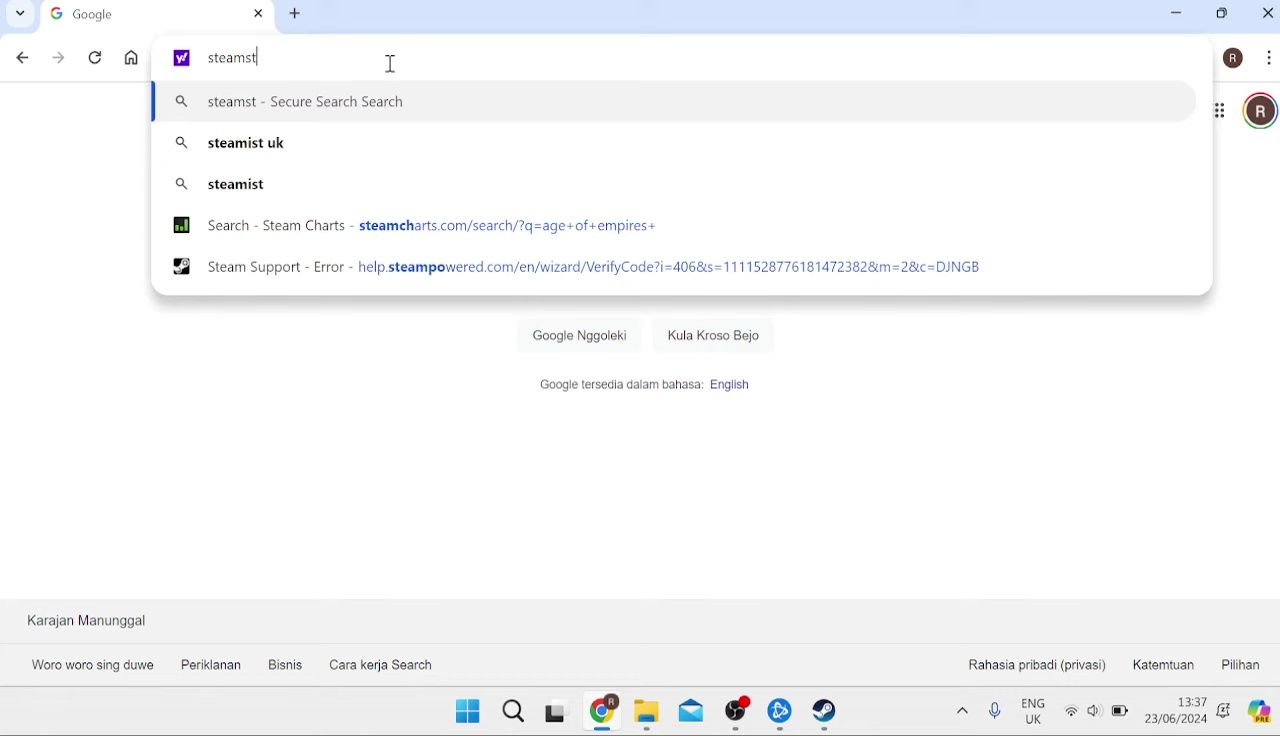This screenshot has height=736, width=1280.
Task: Open the Chrome profile avatar in toolbar
Action: (x=1233, y=58)
